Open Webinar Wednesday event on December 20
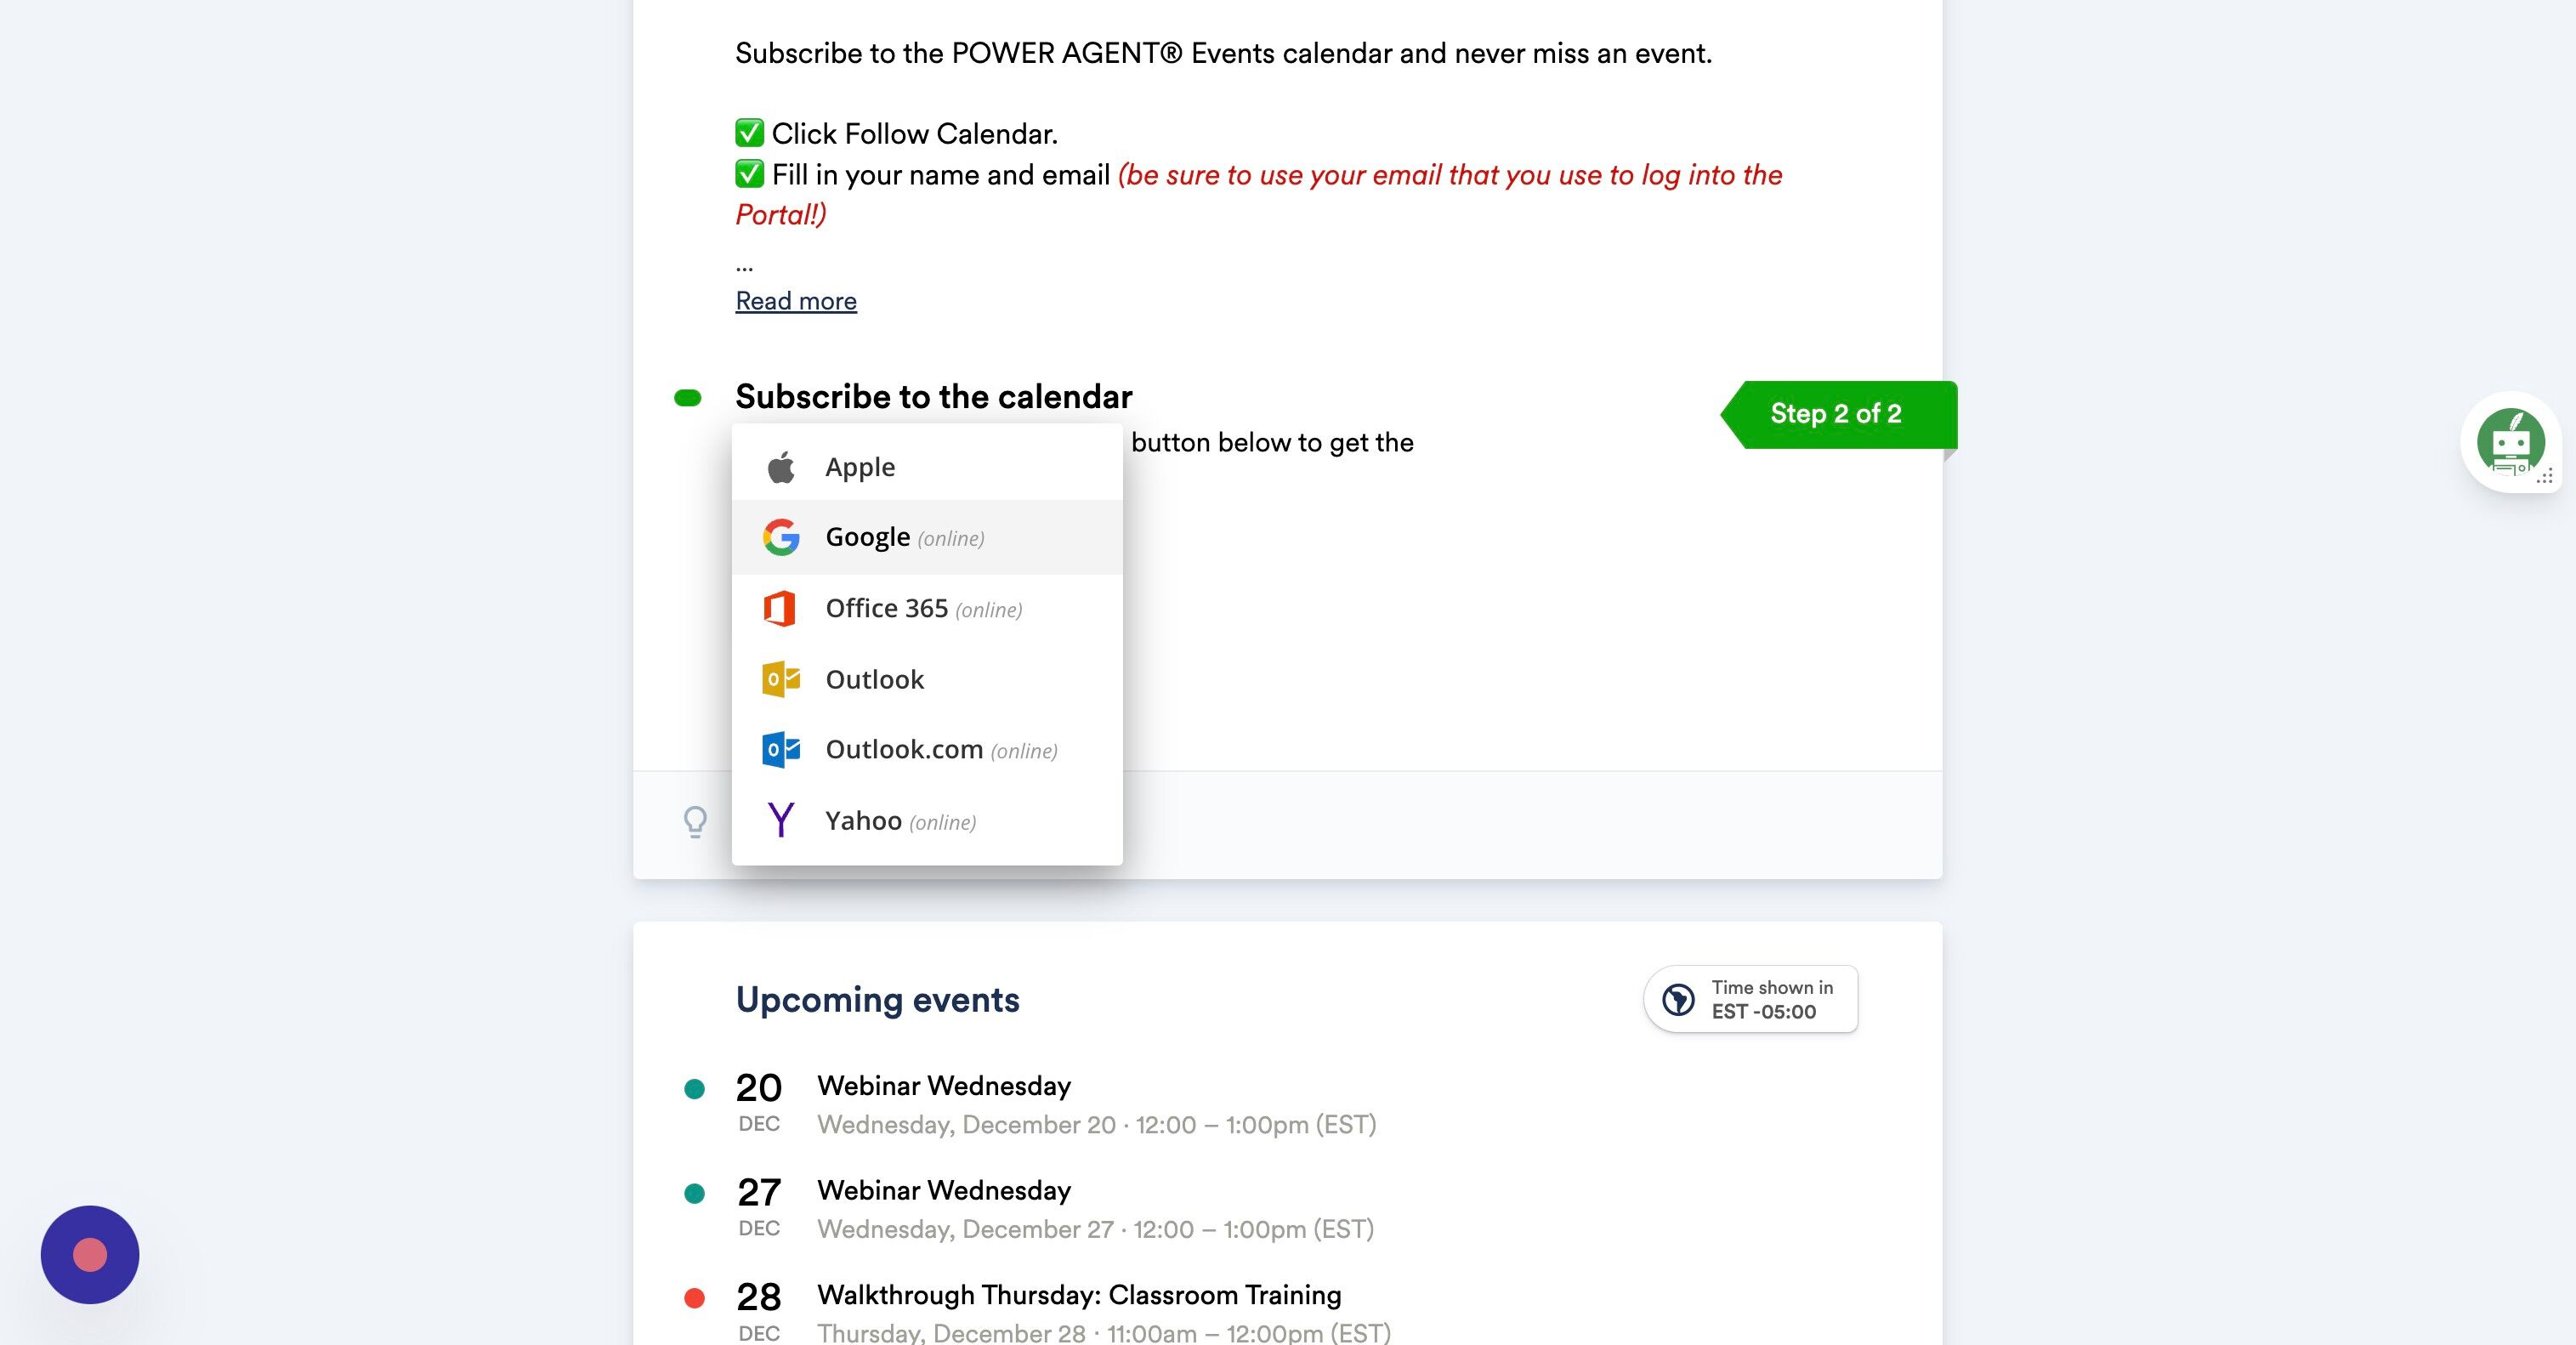2576x1345 pixels. point(943,1086)
